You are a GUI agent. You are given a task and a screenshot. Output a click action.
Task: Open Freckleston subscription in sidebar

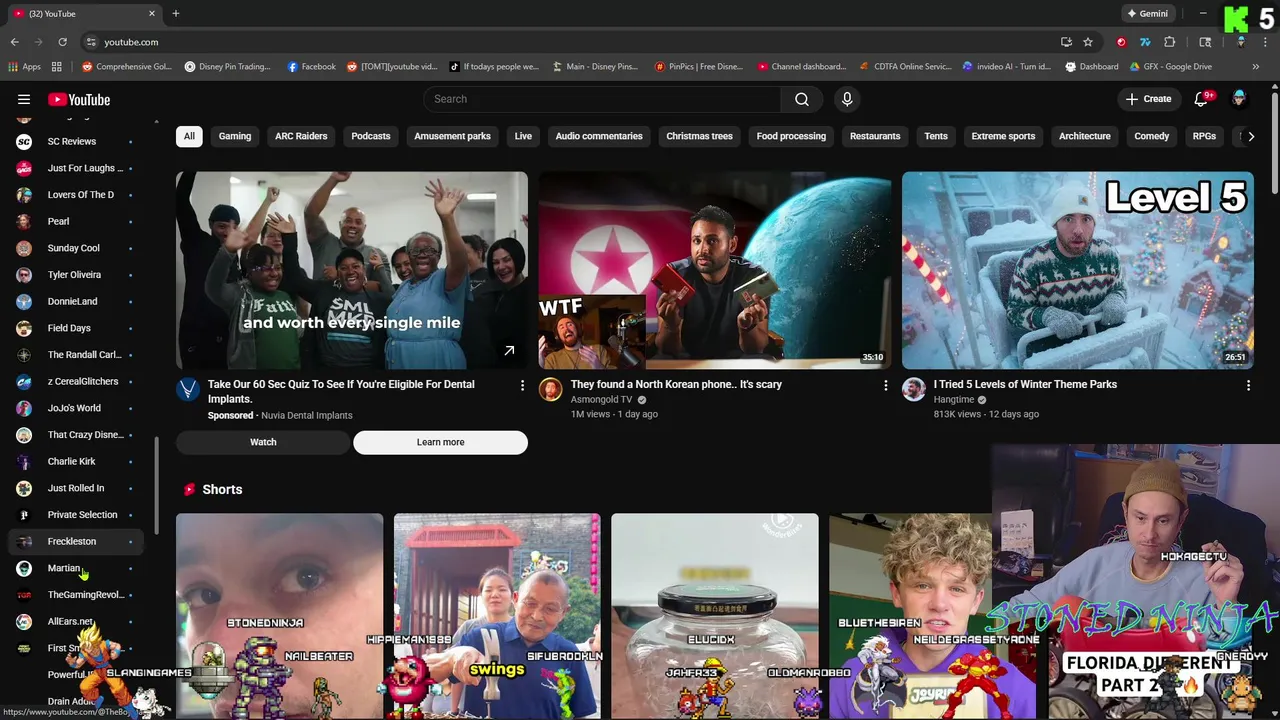coord(76,541)
